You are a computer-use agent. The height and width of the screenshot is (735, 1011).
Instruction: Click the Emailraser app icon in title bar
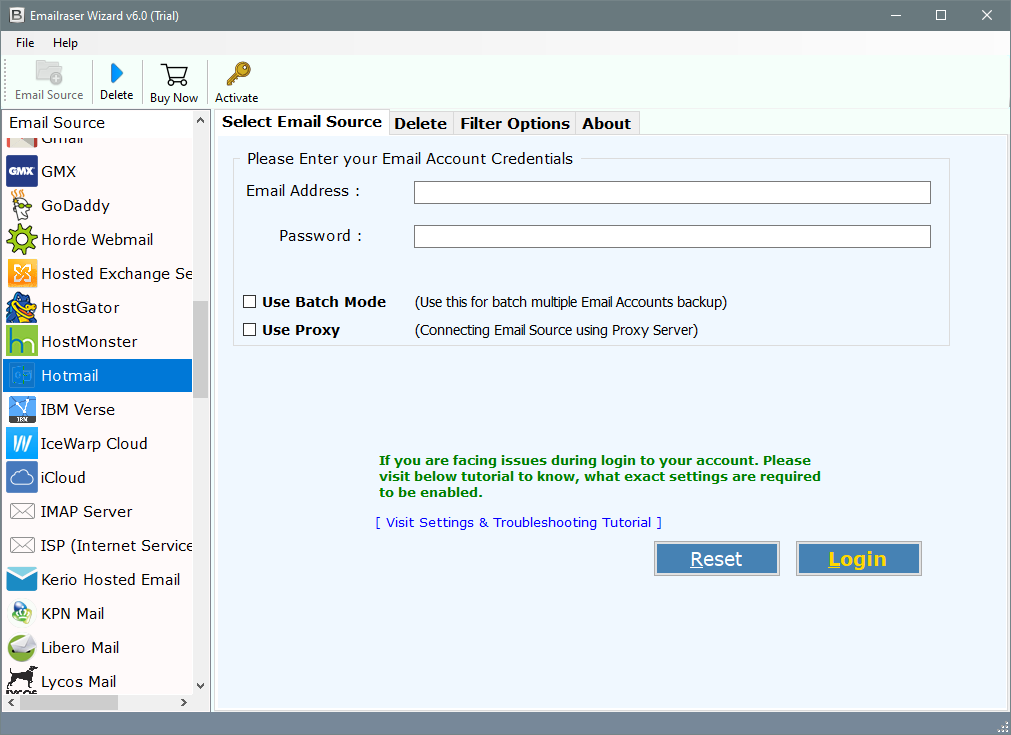pos(17,15)
